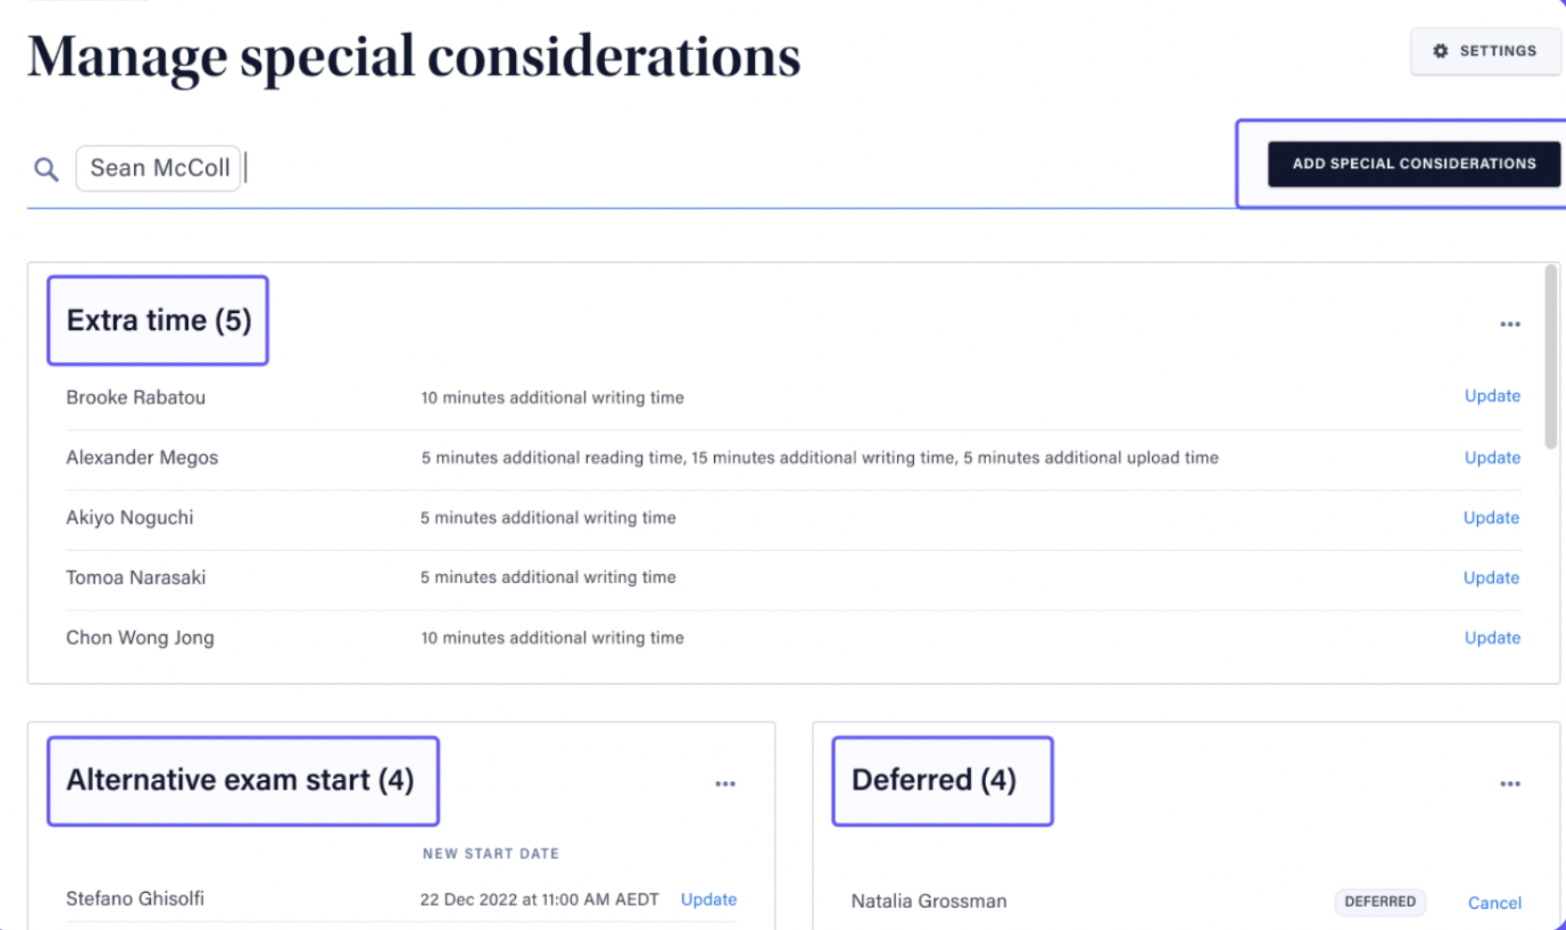Update Akiyo Noguchi's extra time
1566x930 pixels.
(x=1491, y=517)
